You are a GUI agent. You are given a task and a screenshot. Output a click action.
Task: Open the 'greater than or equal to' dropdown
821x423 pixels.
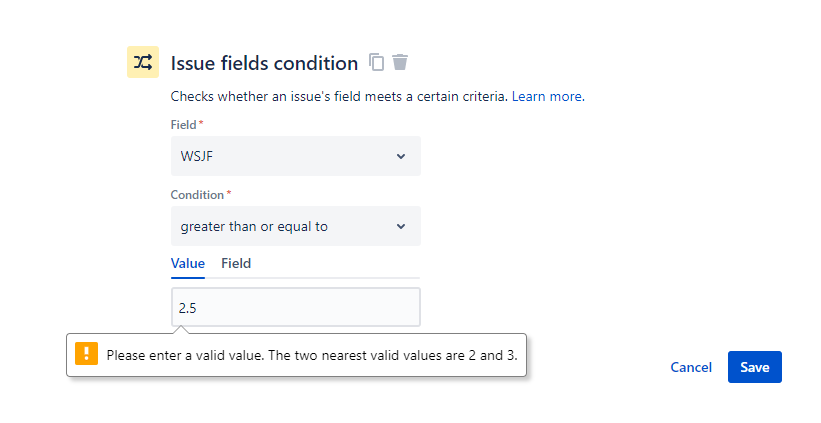pos(296,226)
